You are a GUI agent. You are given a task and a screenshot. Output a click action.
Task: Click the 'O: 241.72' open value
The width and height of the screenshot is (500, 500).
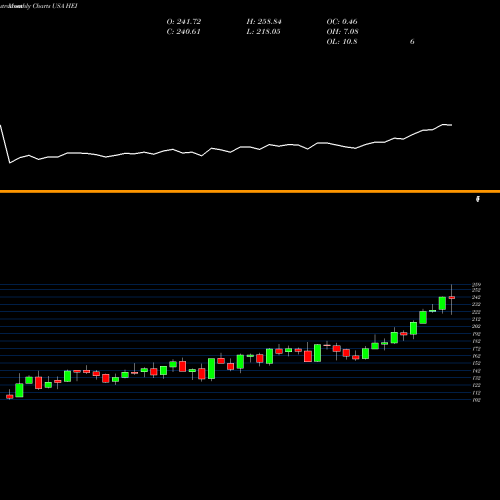pyautogui.click(x=184, y=22)
